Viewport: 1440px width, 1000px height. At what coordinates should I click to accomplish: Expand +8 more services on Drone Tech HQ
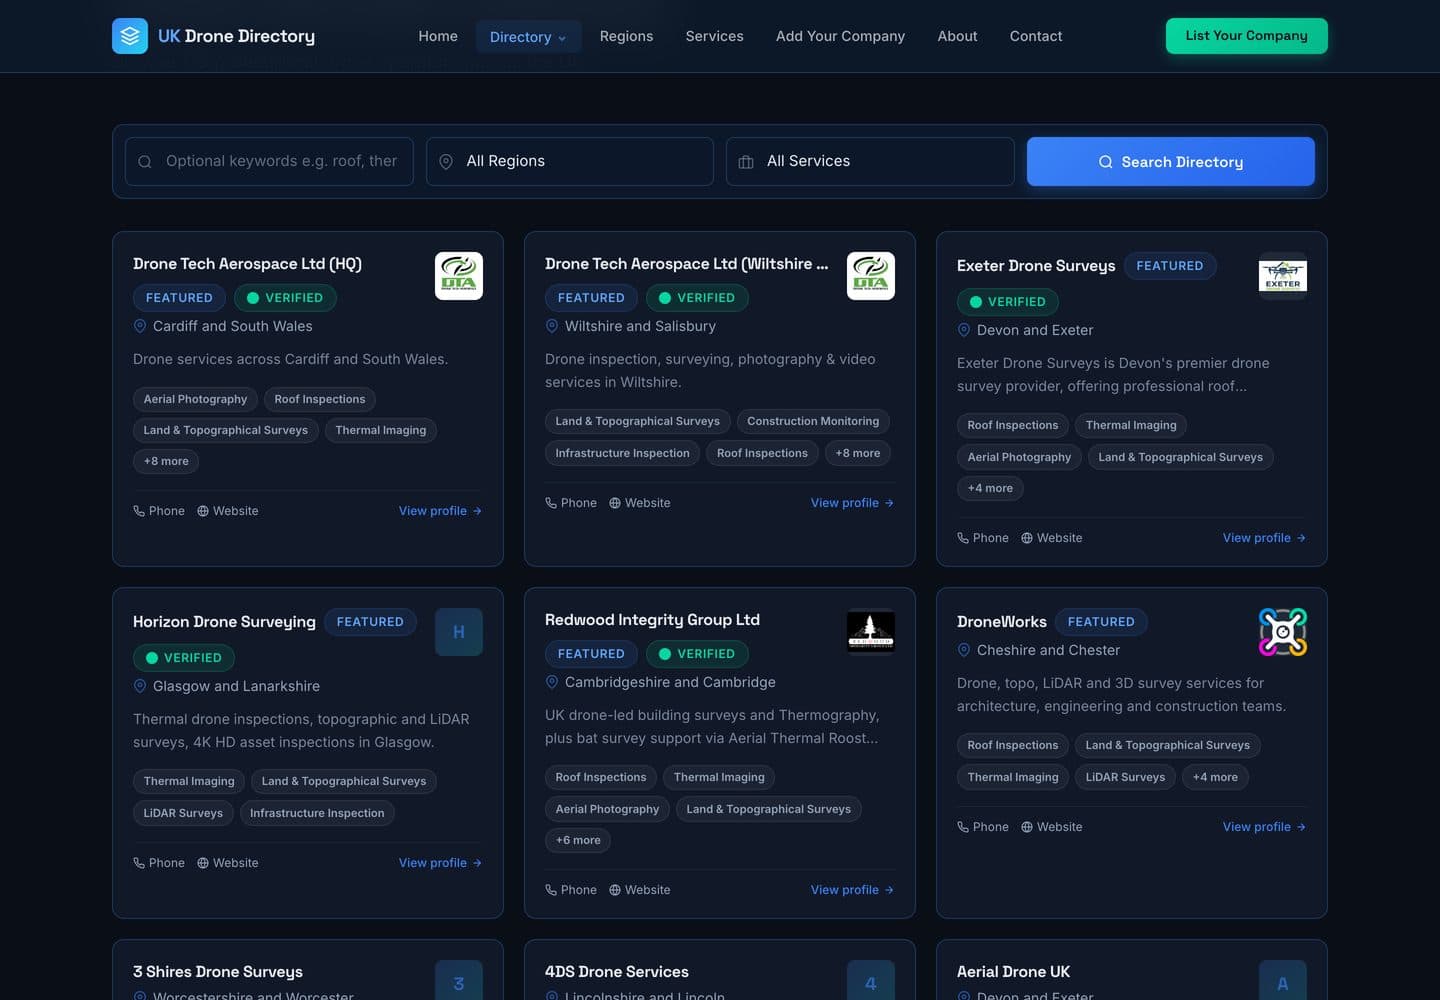coord(166,461)
